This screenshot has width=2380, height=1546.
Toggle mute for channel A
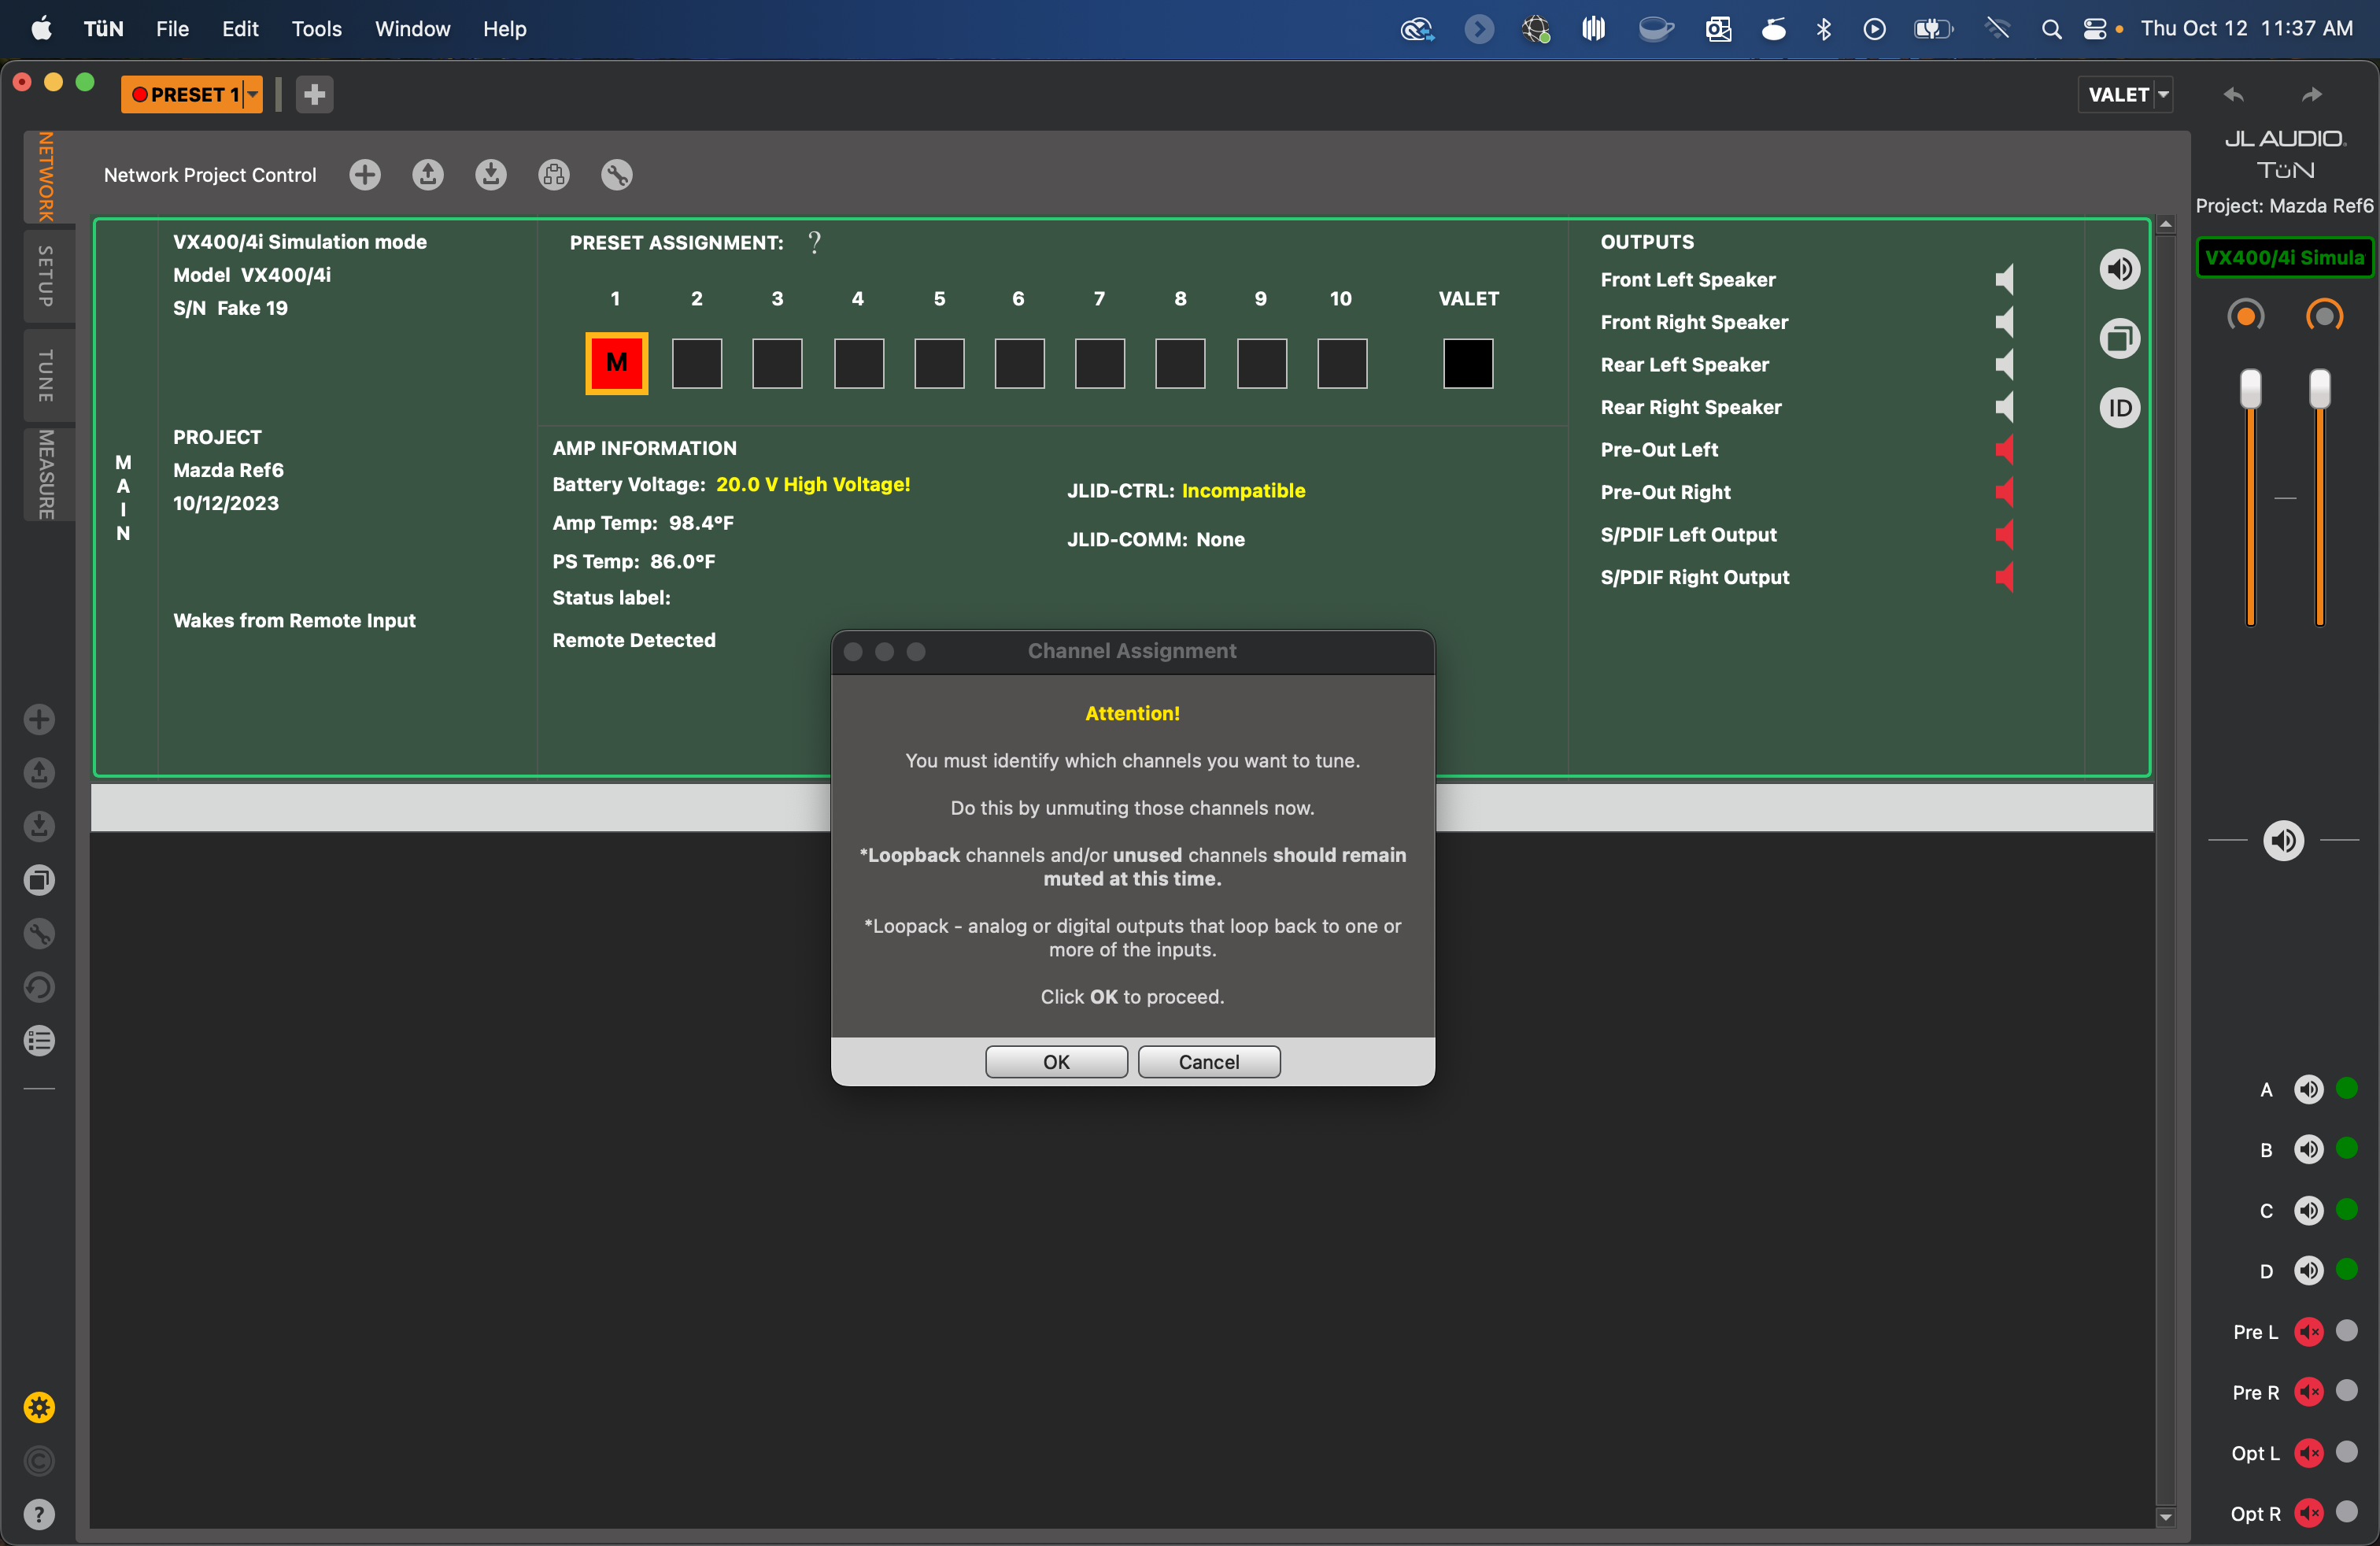[x=2308, y=1089]
